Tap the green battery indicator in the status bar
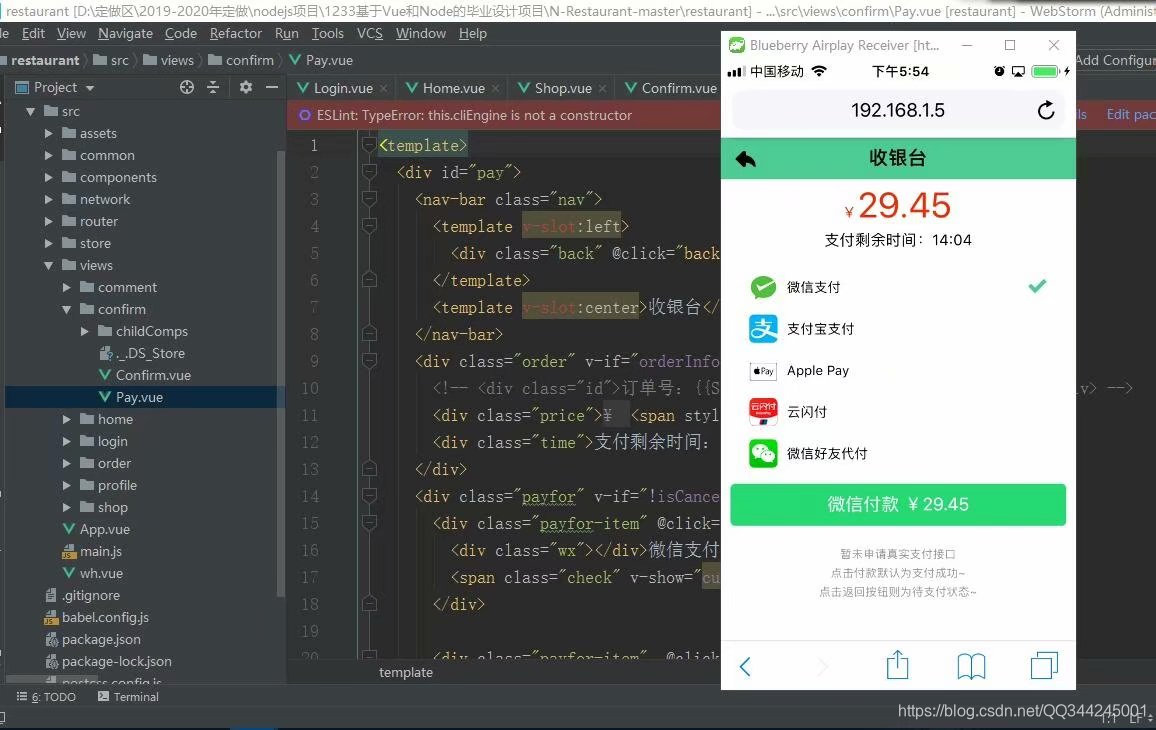This screenshot has width=1156, height=730. click(1043, 71)
